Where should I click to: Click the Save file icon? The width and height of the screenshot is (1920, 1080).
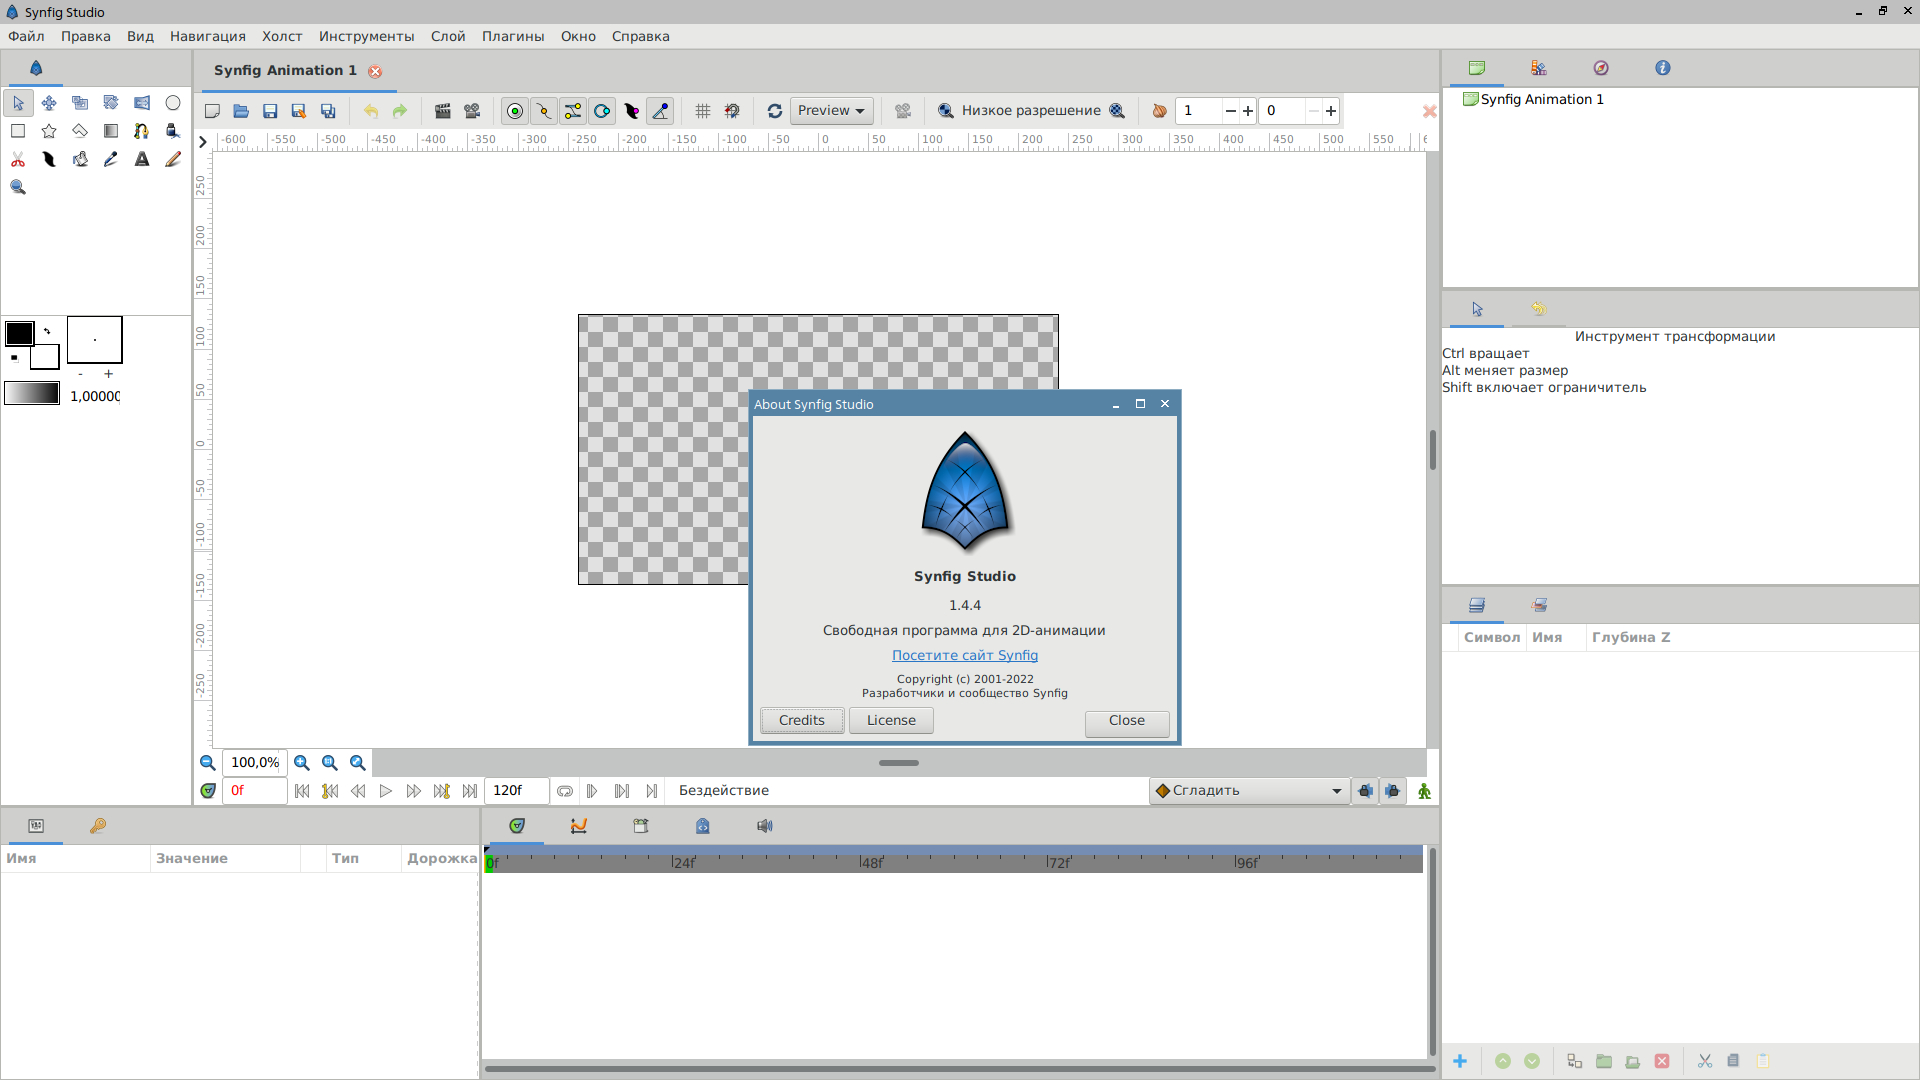tap(270, 111)
